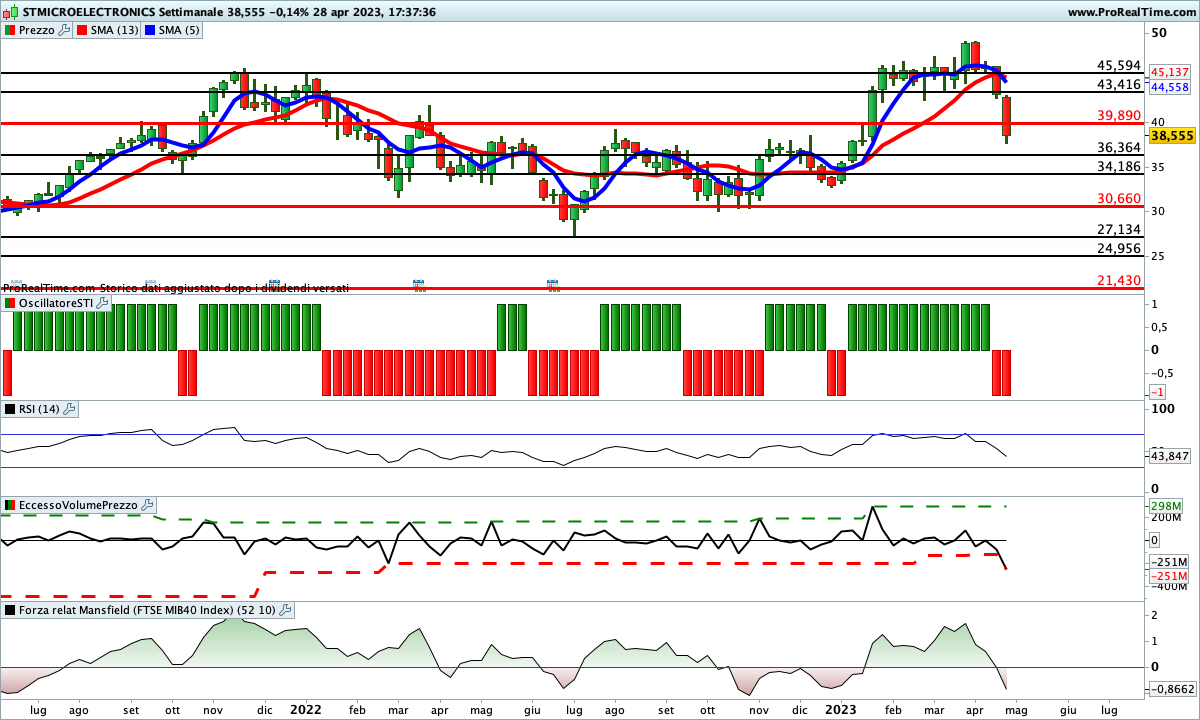Click the dividend event icon near giu 2022
Viewport: 1200px width, 720px height.
(551, 284)
